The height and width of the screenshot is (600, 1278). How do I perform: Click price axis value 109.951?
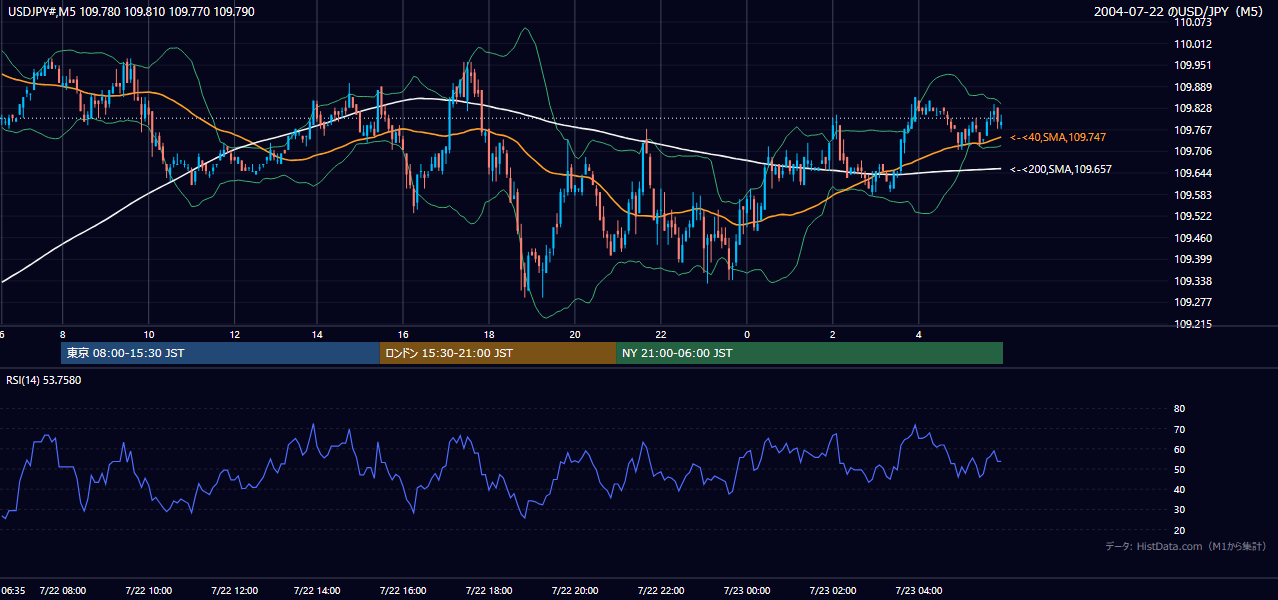pyautogui.click(x=1194, y=65)
